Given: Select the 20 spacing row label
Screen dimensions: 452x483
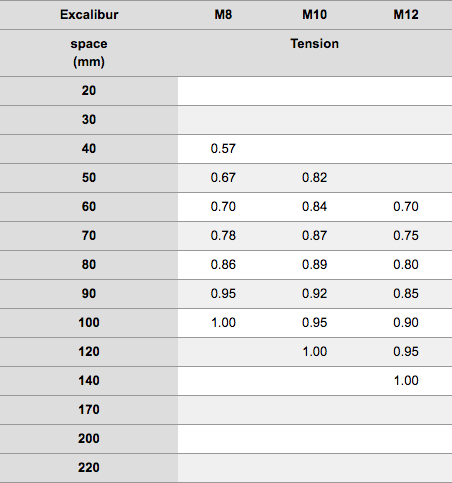Looking at the screenshot, I should pyautogui.click(x=89, y=91).
